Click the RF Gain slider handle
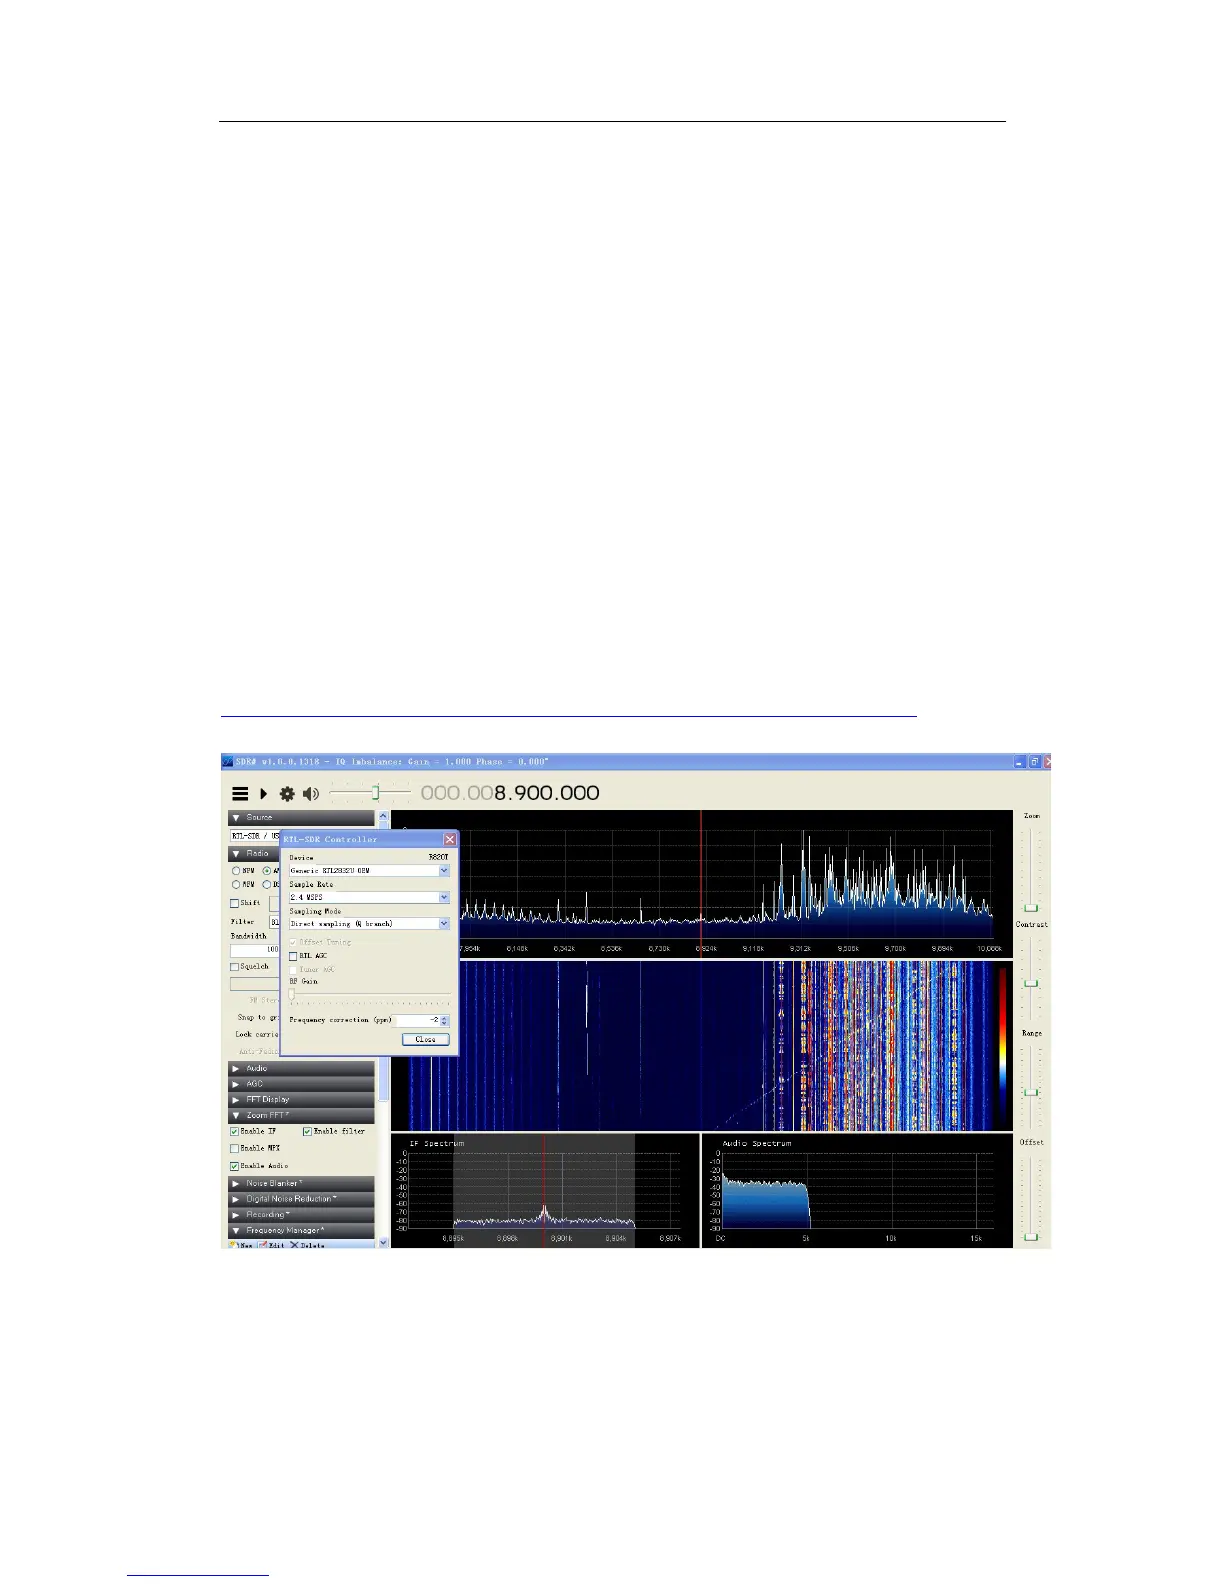This screenshot has height=1584, width=1224. click(292, 995)
